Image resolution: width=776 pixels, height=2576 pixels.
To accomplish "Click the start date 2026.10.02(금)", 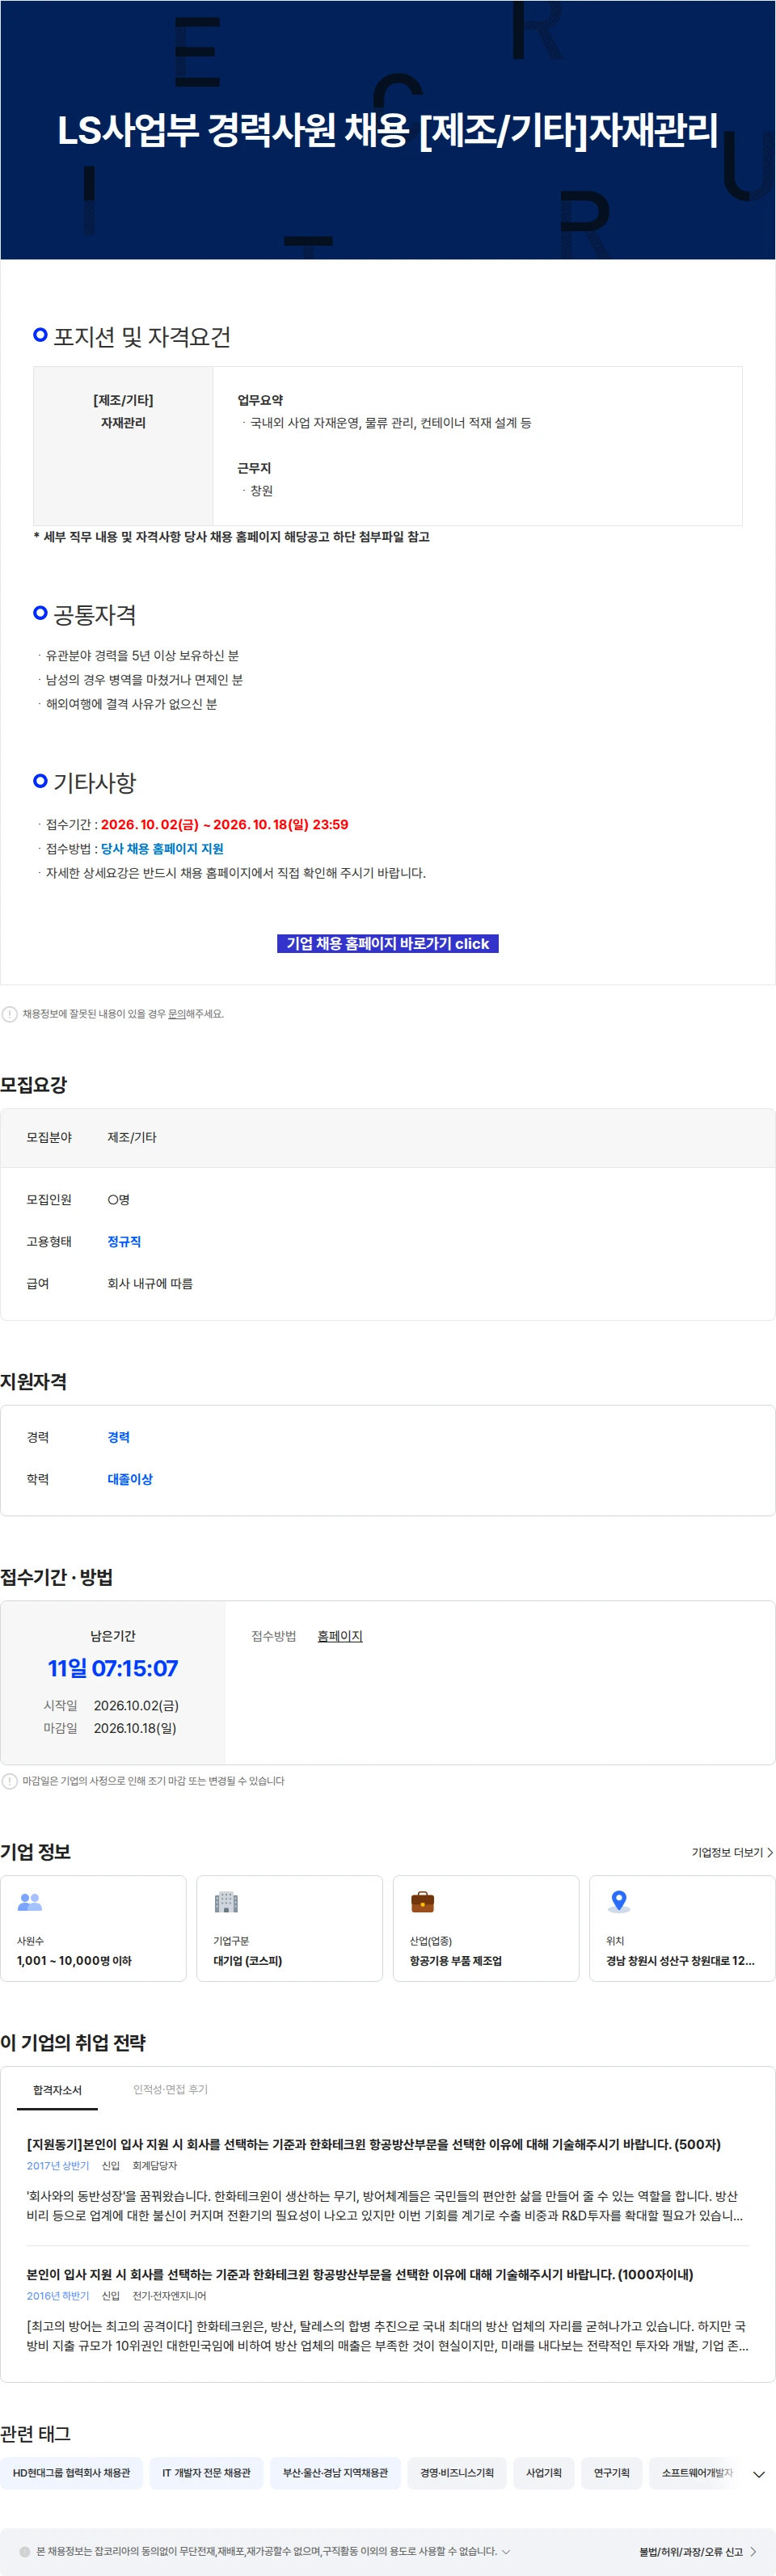I will (136, 1706).
